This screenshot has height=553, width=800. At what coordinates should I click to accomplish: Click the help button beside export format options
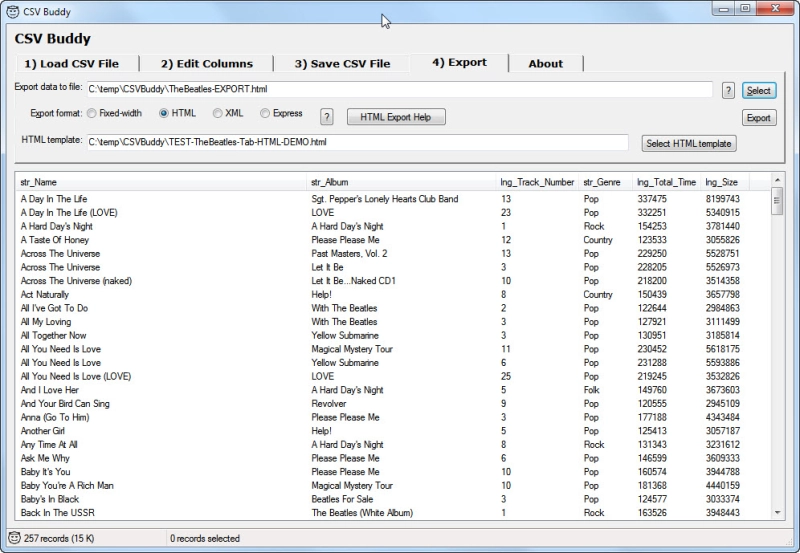click(327, 117)
